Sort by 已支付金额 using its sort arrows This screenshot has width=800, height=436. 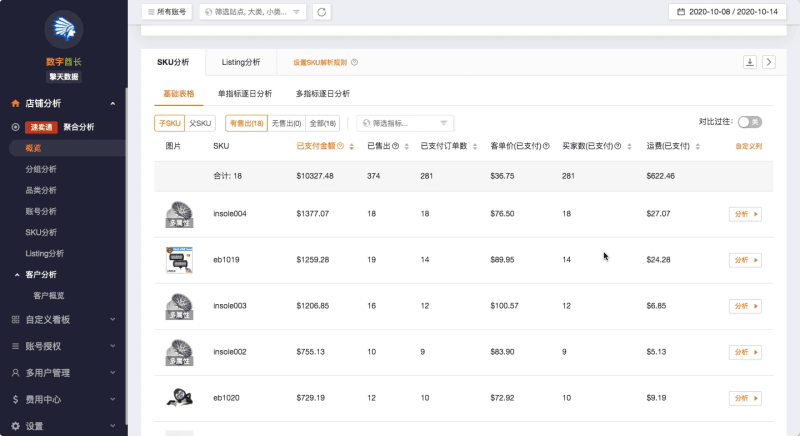(352, 146)
